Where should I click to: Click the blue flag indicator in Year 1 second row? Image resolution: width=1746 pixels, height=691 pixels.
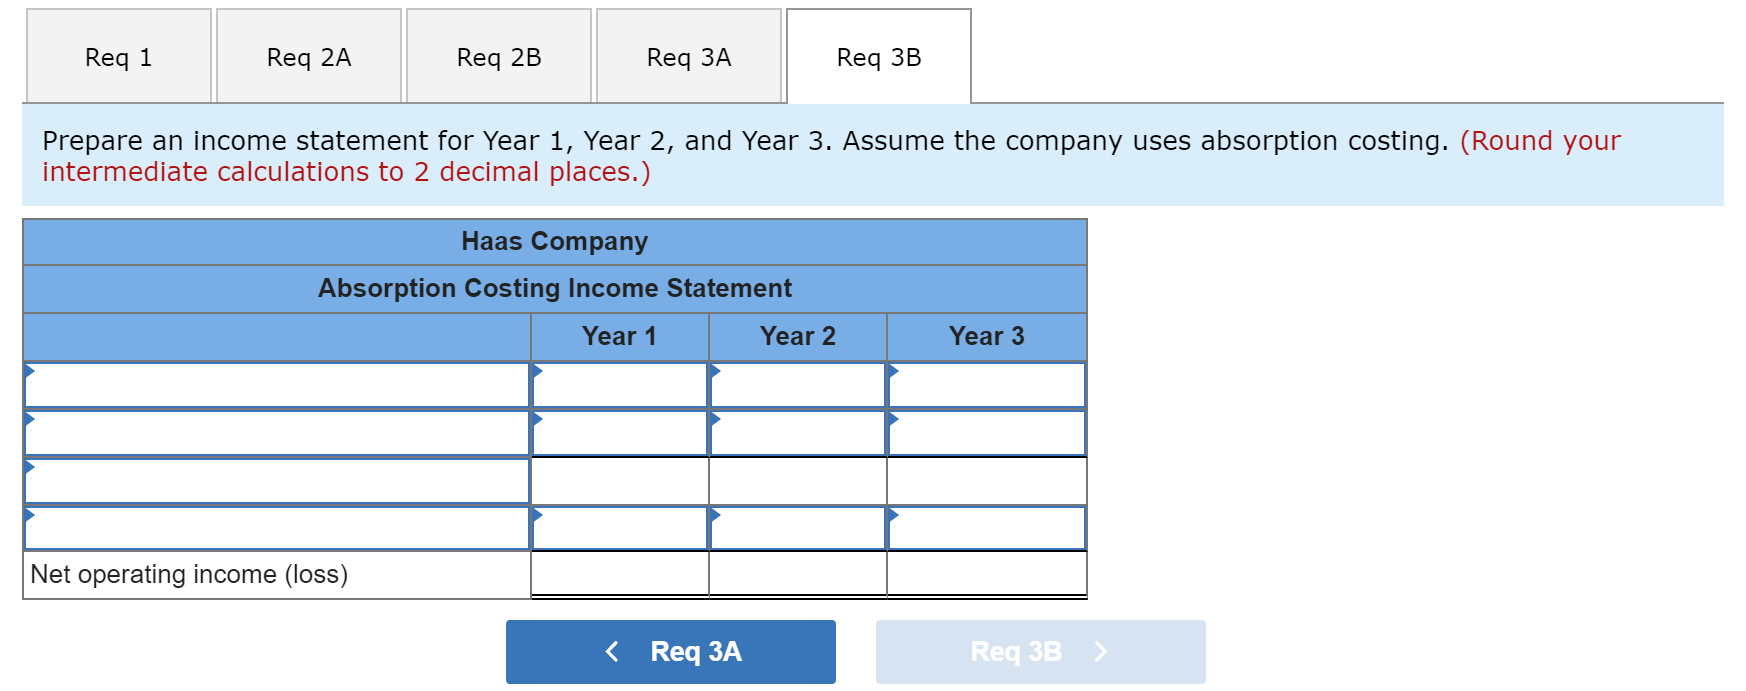point(538,419)
